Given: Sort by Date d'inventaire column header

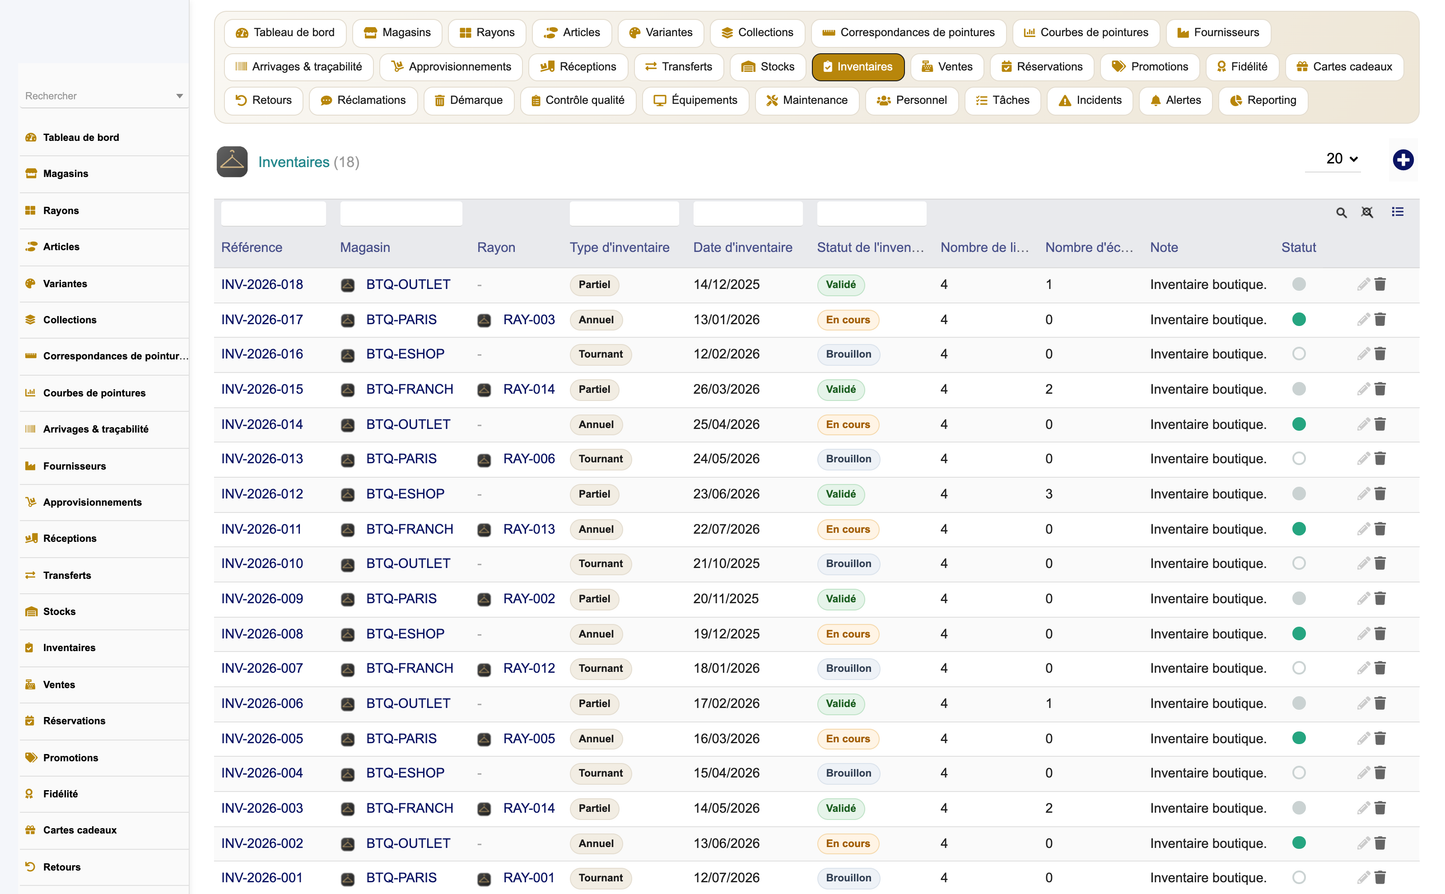Looking at the screenshot, I should (x=743, y=248).
